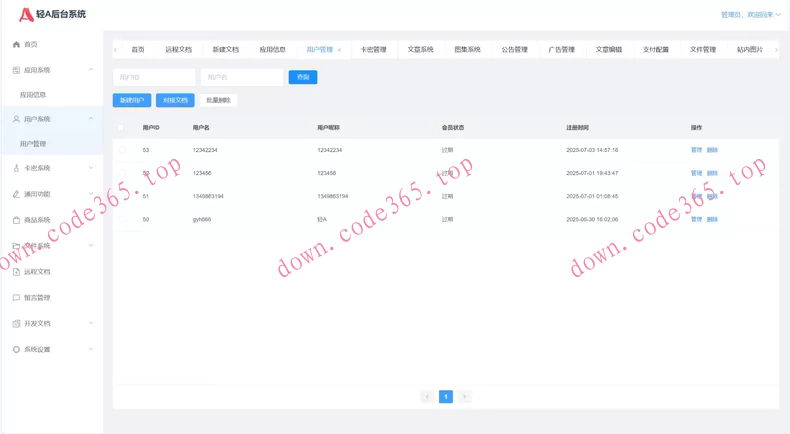Click 管理 for user 123456
This screenshot has width=790, height=434.
(696, 173)
